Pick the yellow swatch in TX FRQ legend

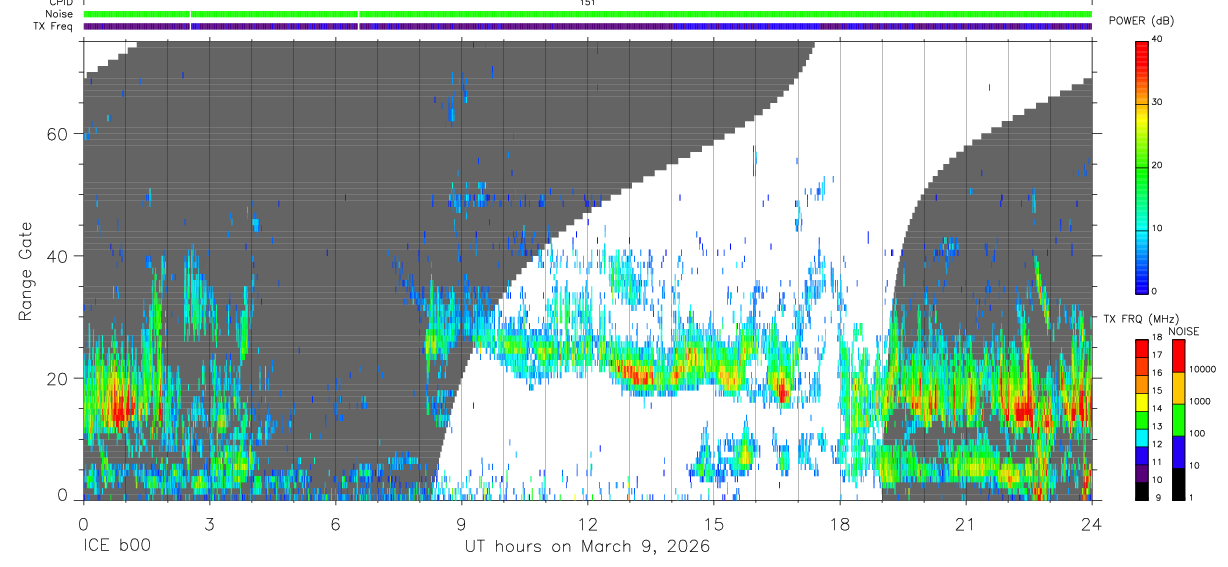[x=1142, y=400]
